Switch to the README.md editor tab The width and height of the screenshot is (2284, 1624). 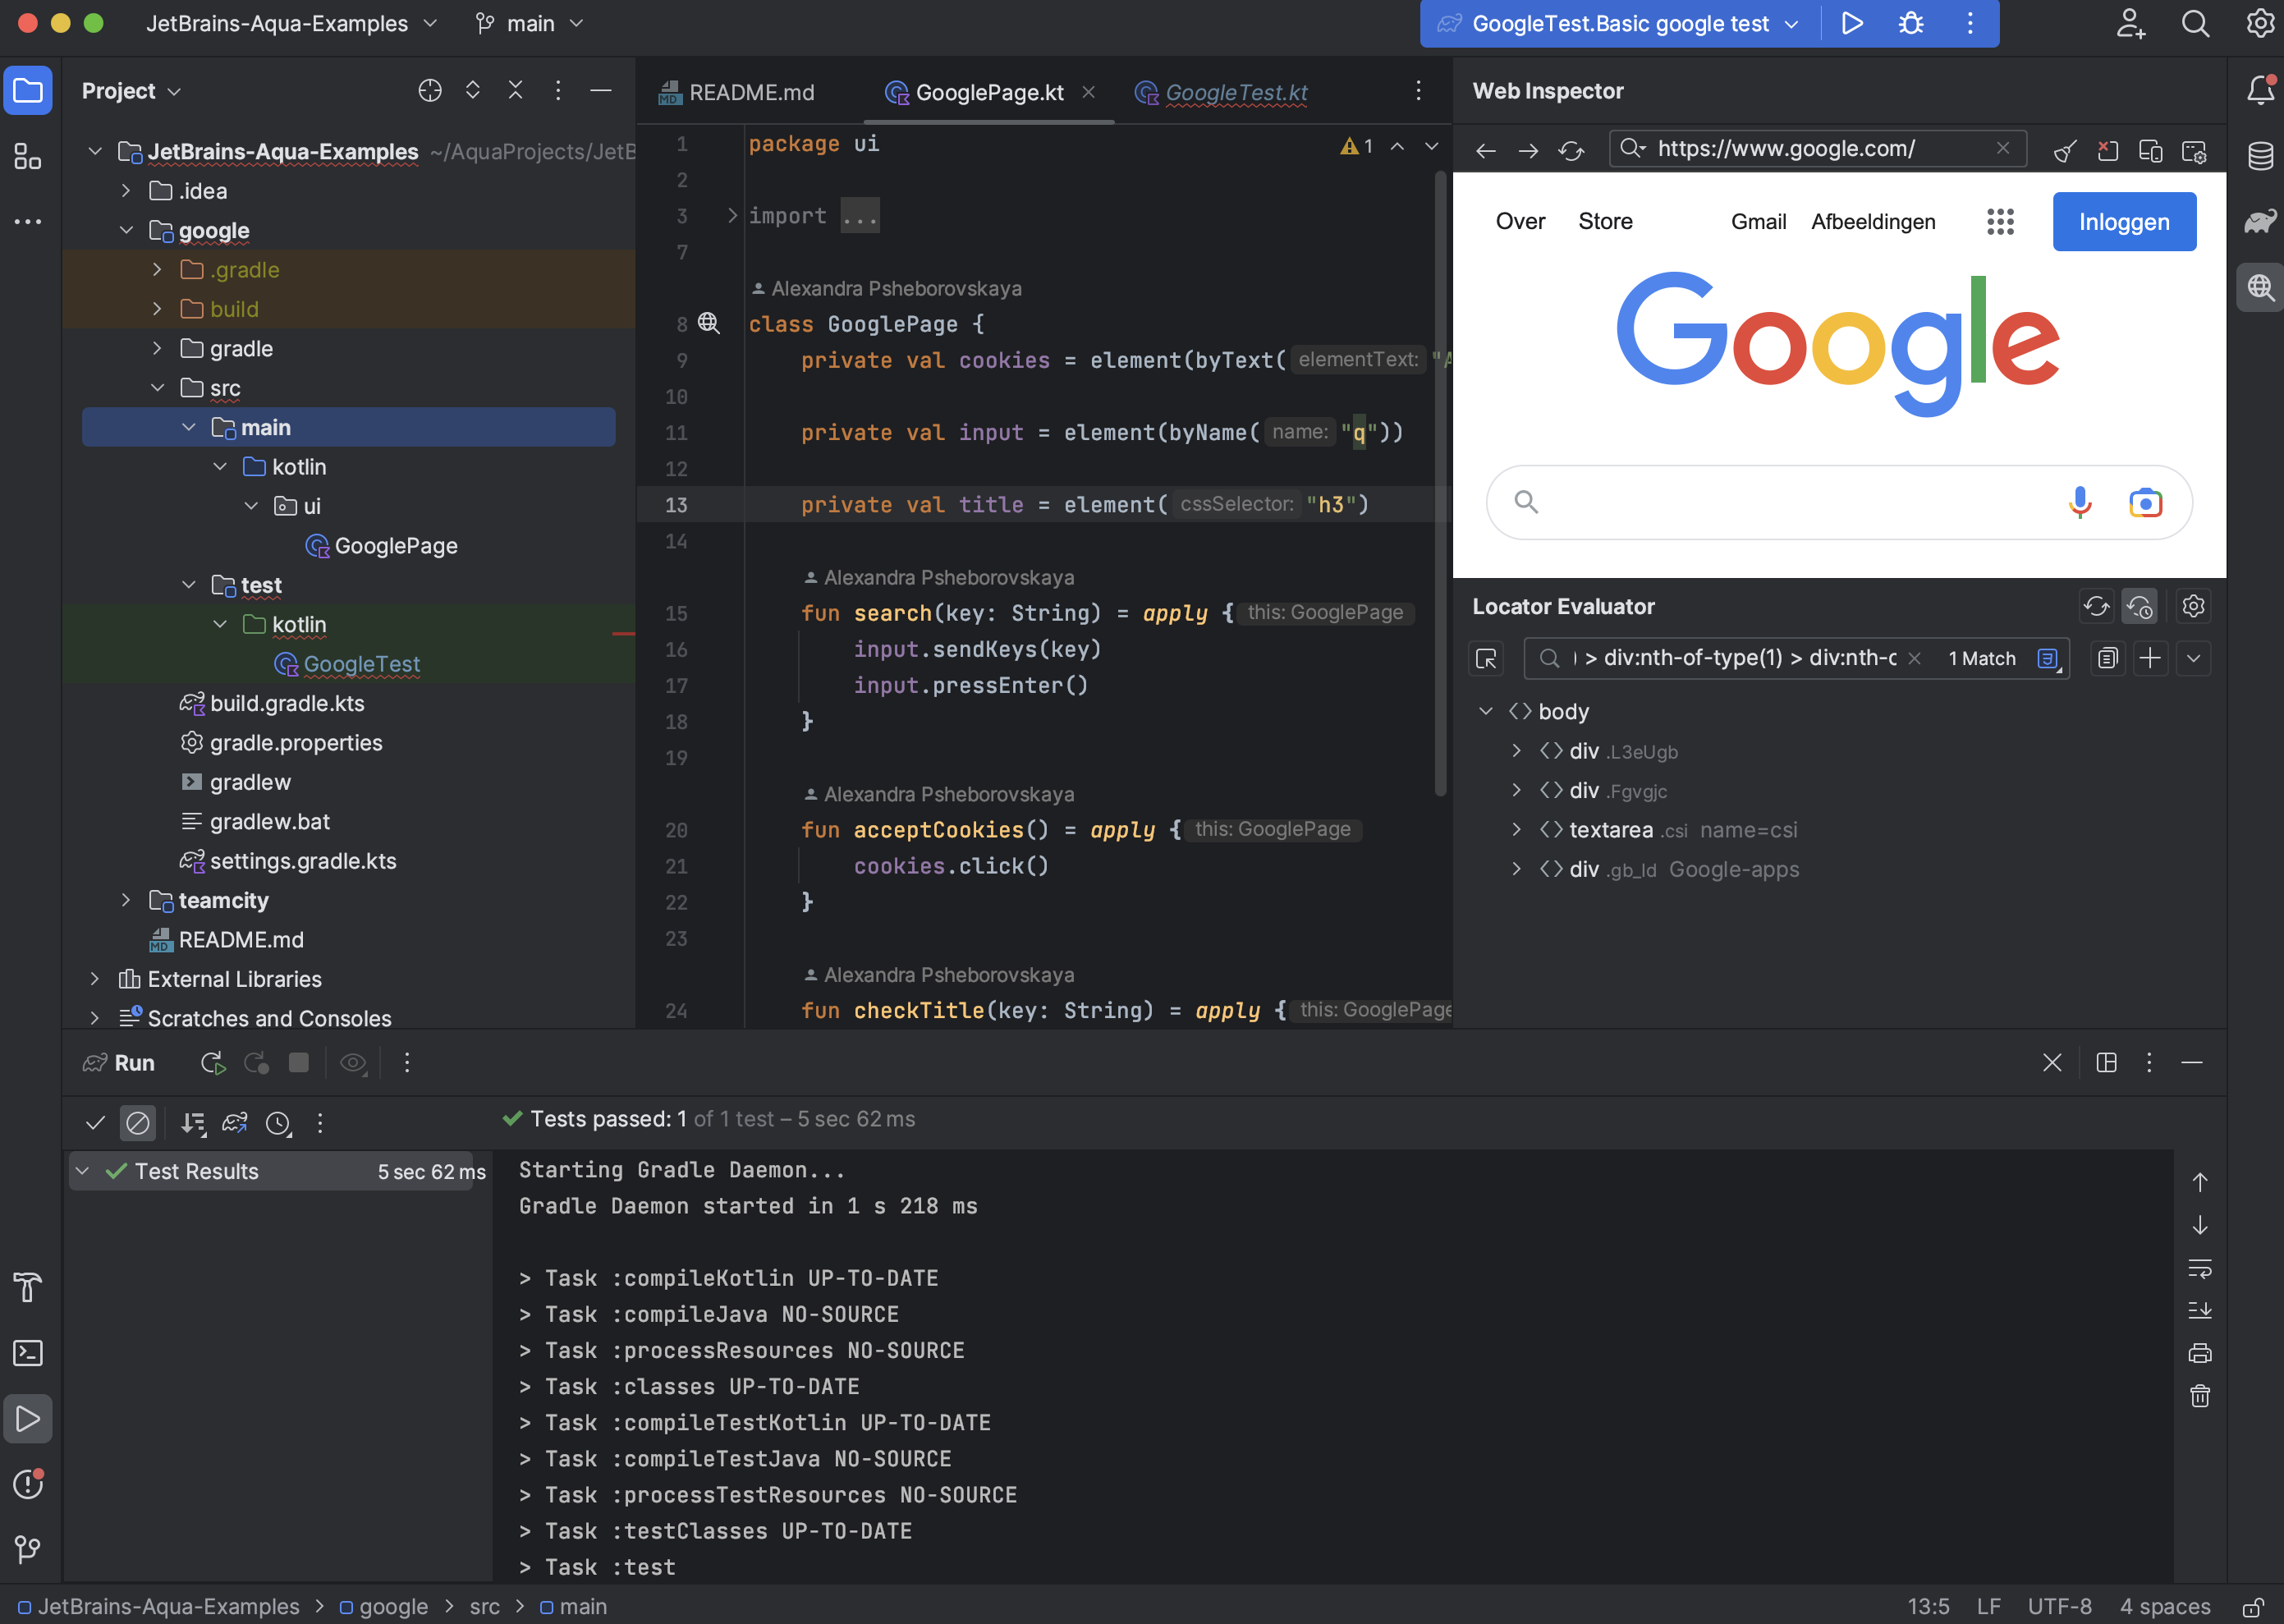point(738,92)
